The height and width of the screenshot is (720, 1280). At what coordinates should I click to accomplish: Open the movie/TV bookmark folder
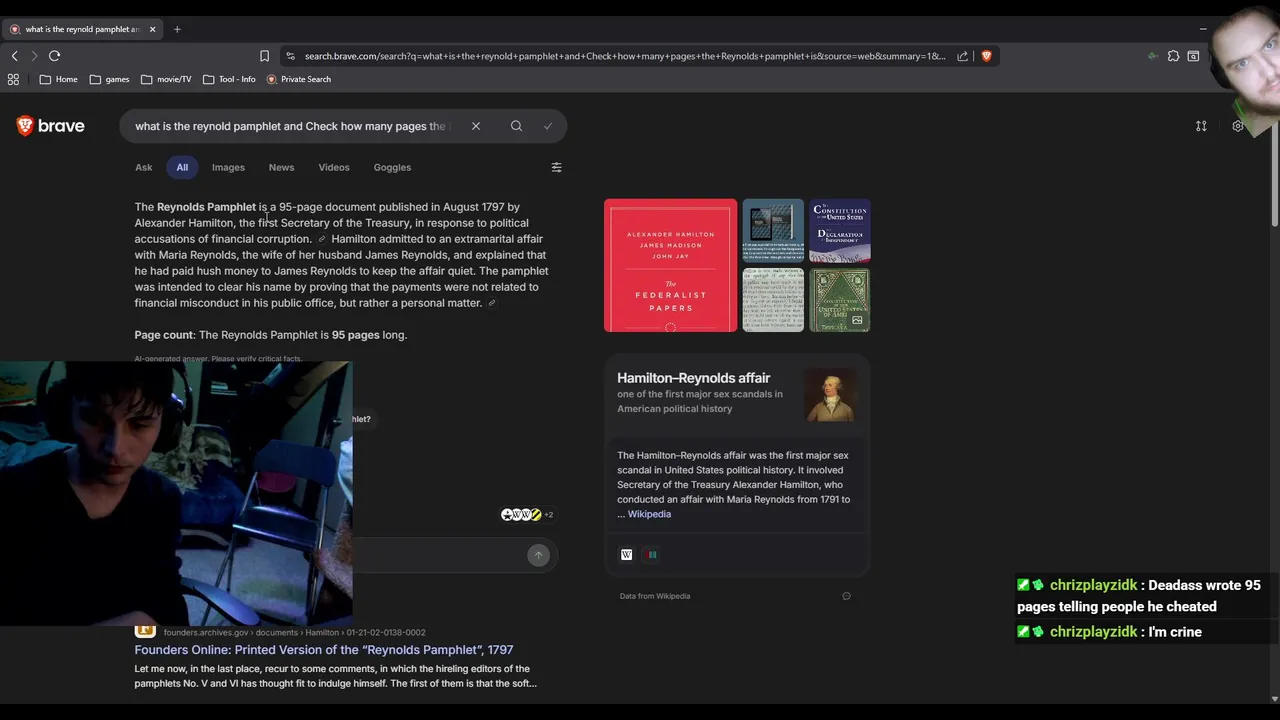(x=166, y=79)
